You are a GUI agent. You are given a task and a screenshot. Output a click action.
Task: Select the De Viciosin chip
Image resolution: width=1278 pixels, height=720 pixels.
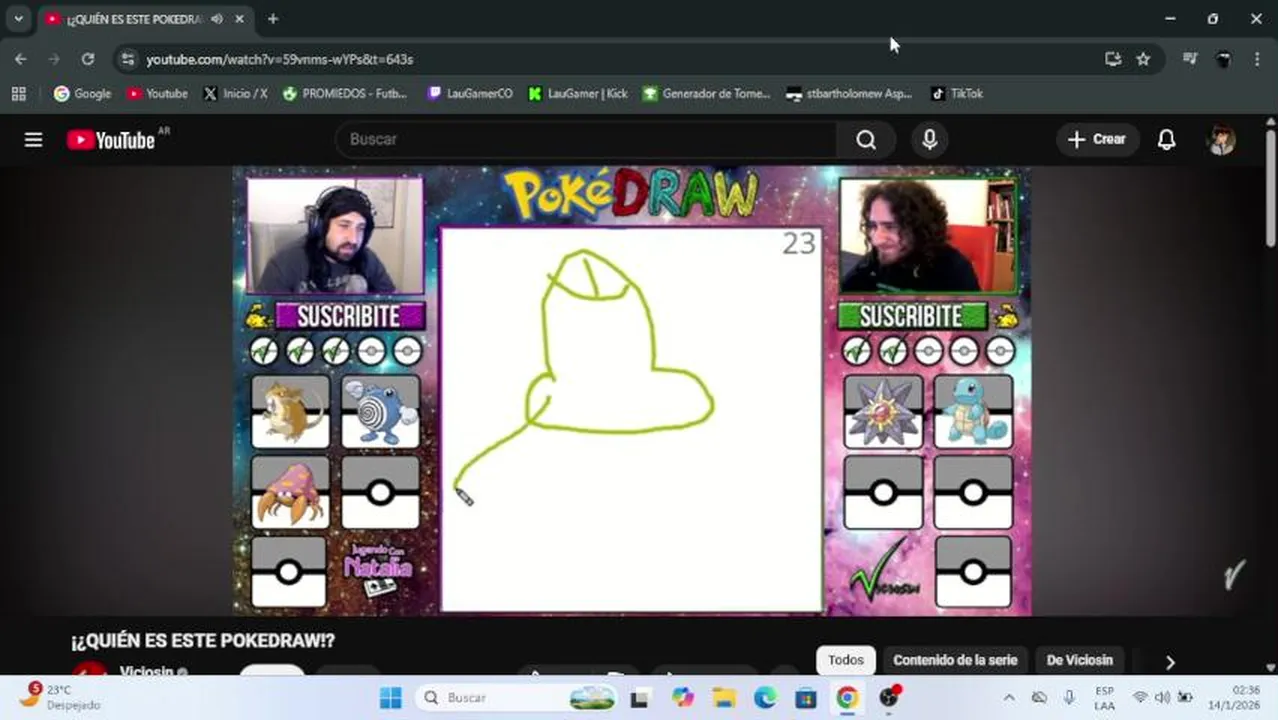tap(1079, 660)
